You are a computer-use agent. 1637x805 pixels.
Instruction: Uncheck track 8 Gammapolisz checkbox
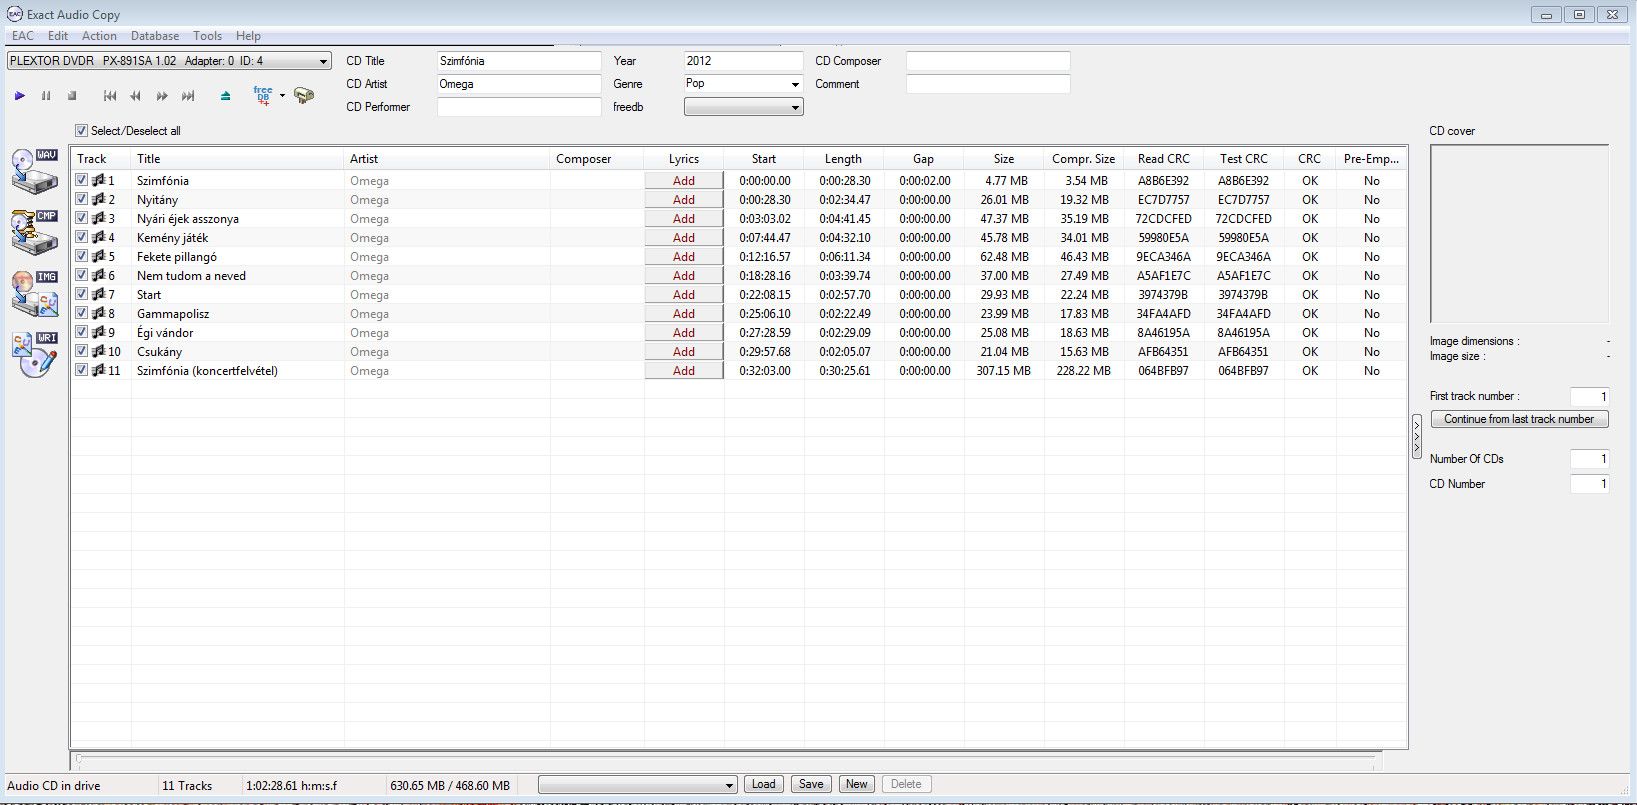82,314
